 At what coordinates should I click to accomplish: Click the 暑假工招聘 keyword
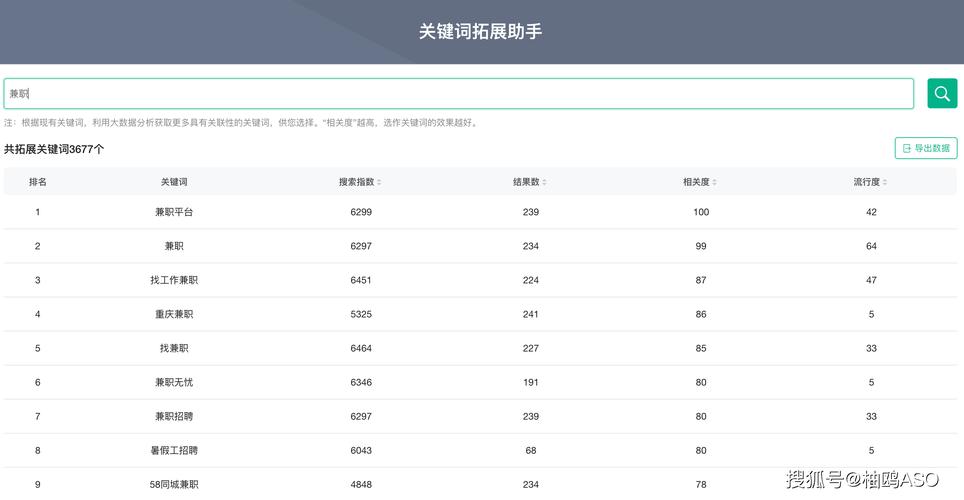(174, 450)
